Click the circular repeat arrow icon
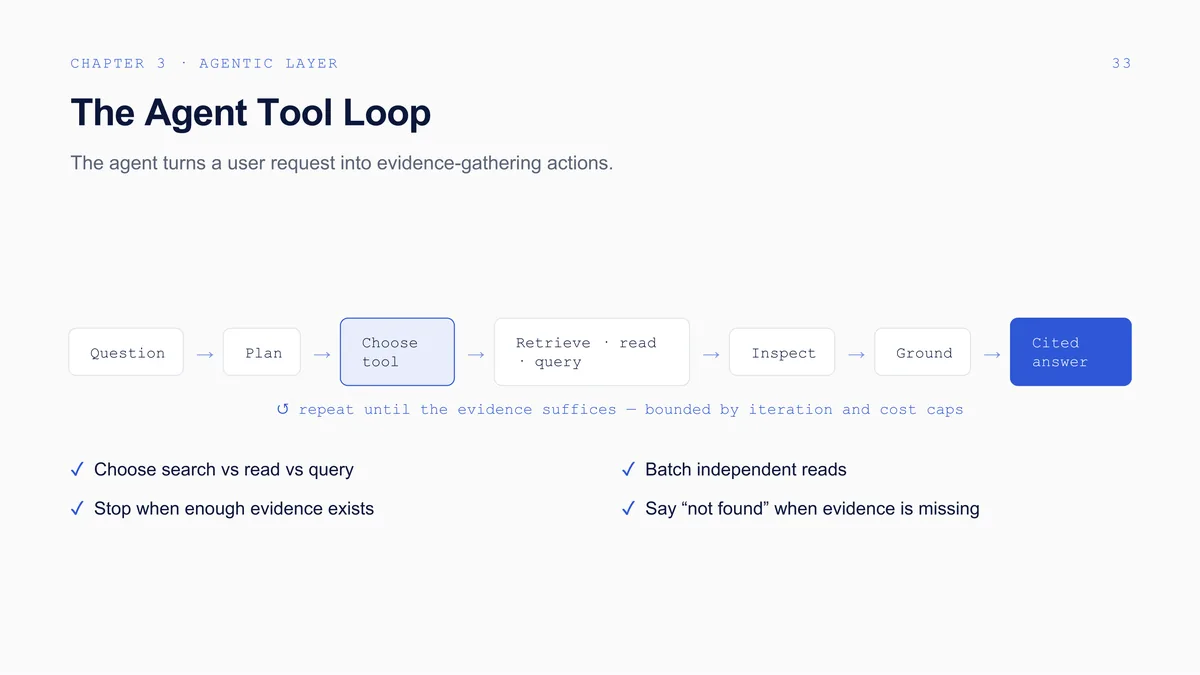This screenshot has height=675, width=1200. tap(282, 409)
